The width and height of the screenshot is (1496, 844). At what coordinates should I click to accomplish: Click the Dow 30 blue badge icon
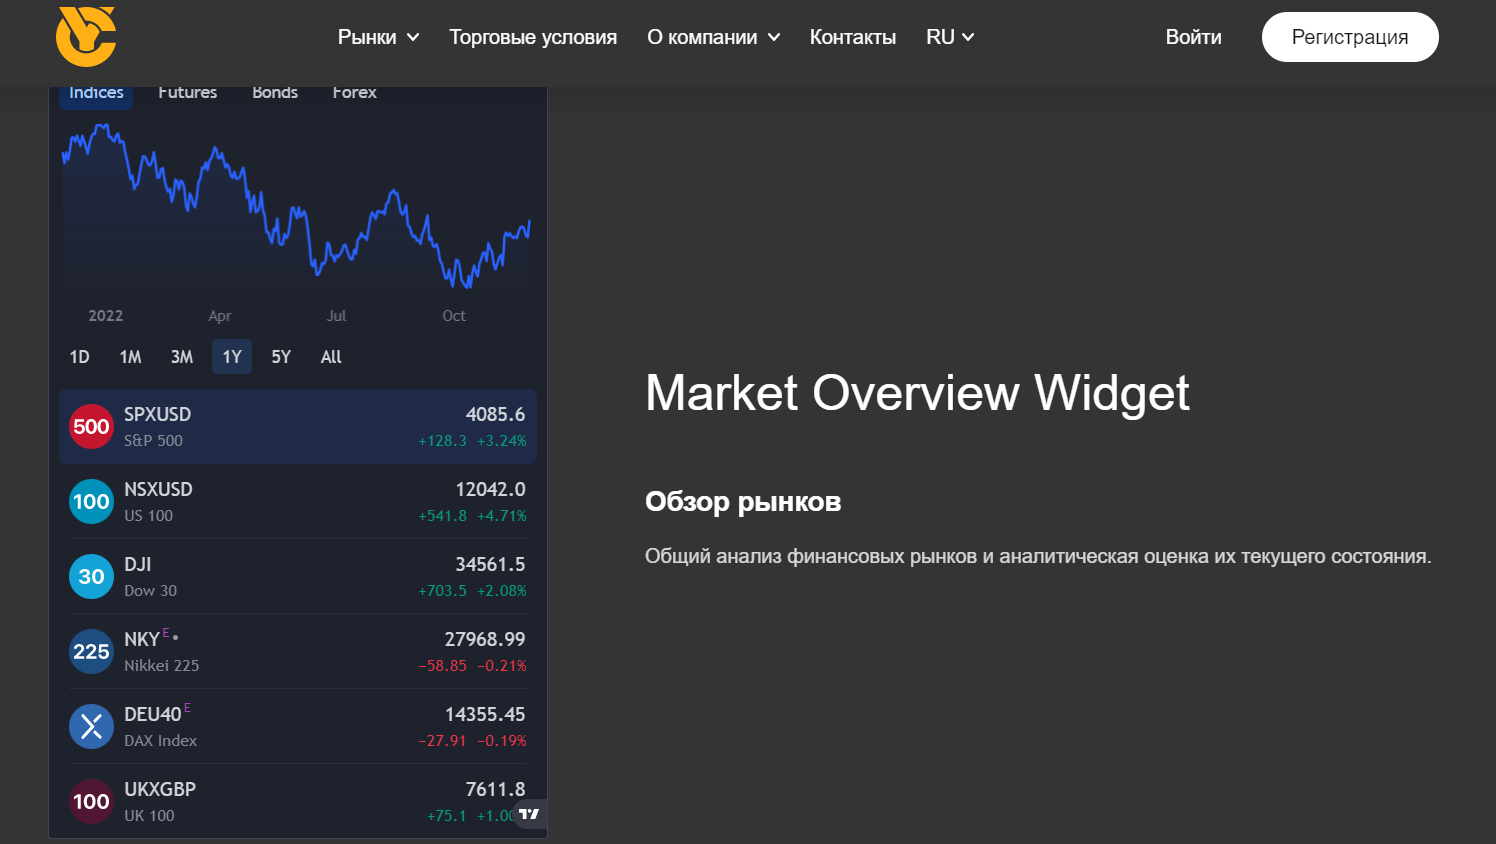91,577
